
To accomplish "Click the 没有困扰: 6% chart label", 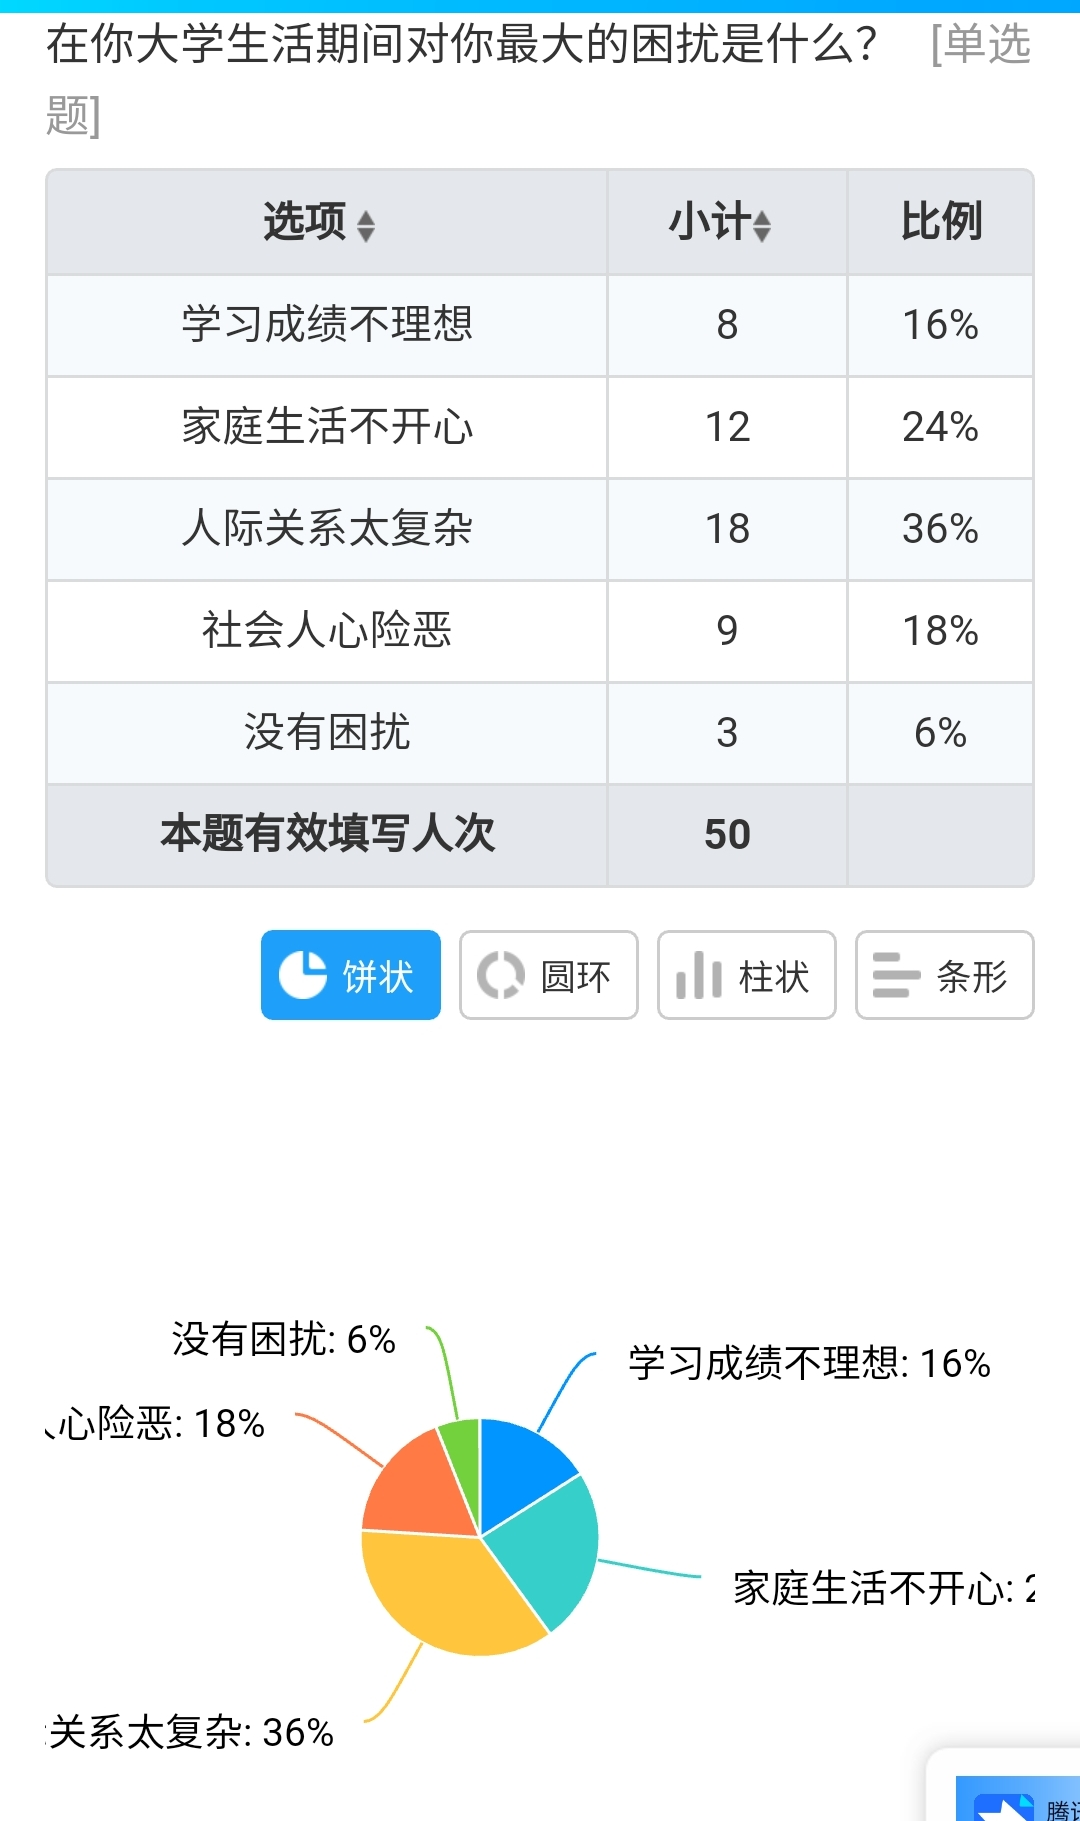I will coord(283,1340).
